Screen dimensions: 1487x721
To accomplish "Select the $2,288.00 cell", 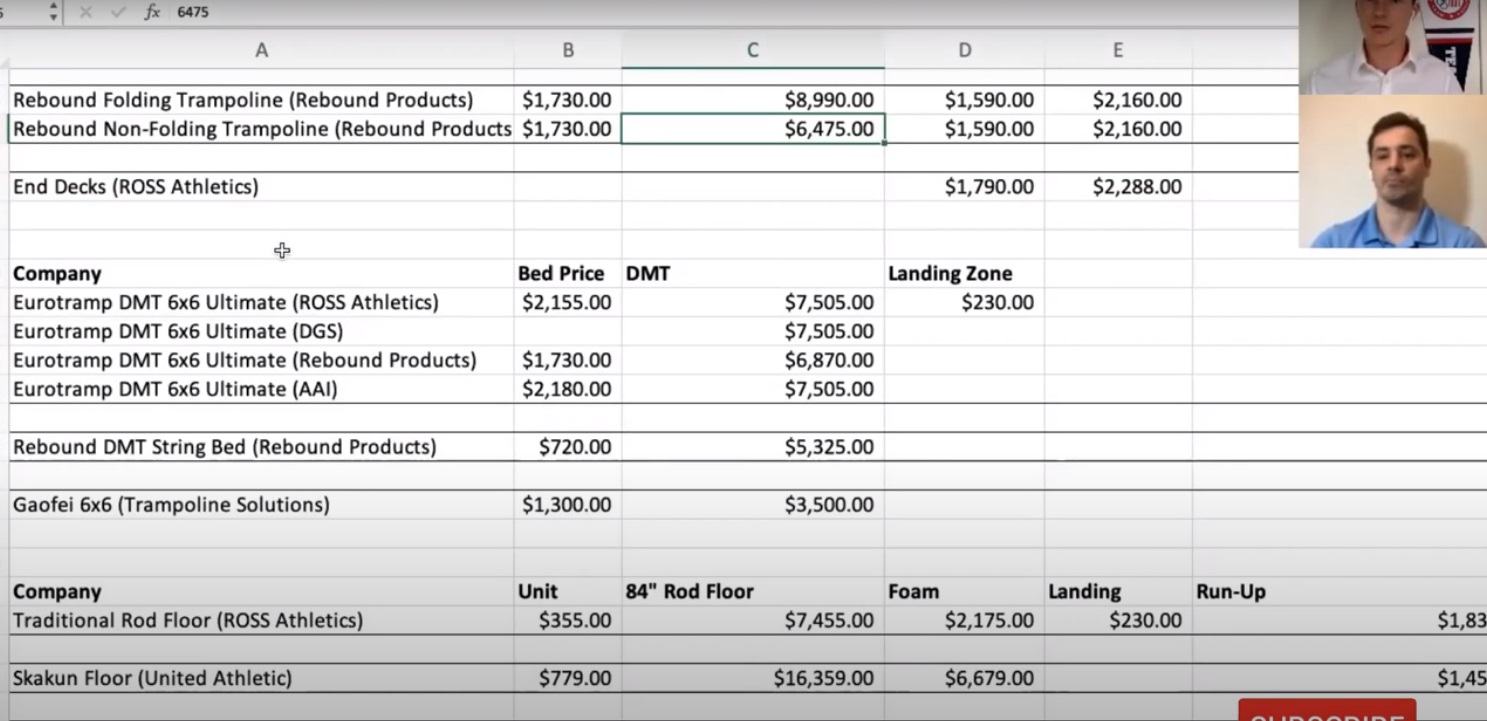I will (x=1118, y=187).
